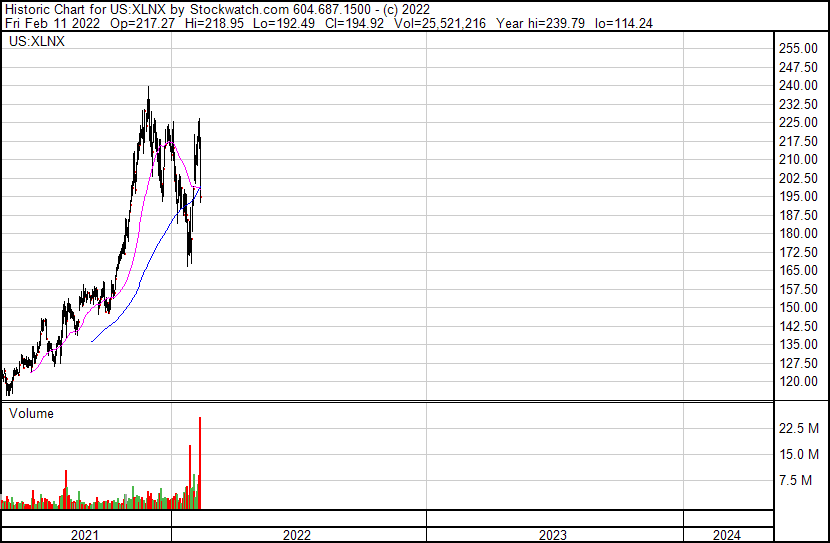Image resolution: width=830 pixels, height=543 pixels.
Task: Select the 2021 year on time axis
Action: [85, 536]
